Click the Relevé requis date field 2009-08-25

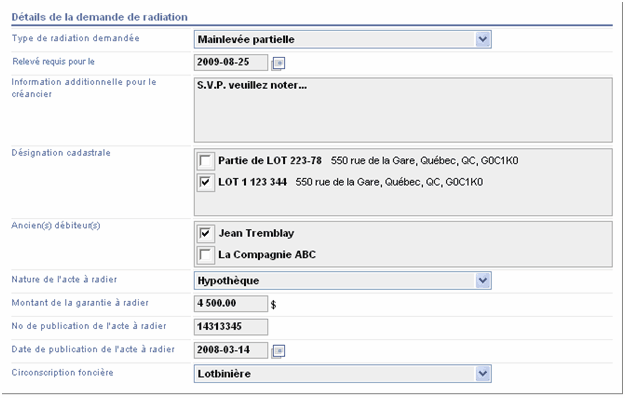[x=231, y=62]
